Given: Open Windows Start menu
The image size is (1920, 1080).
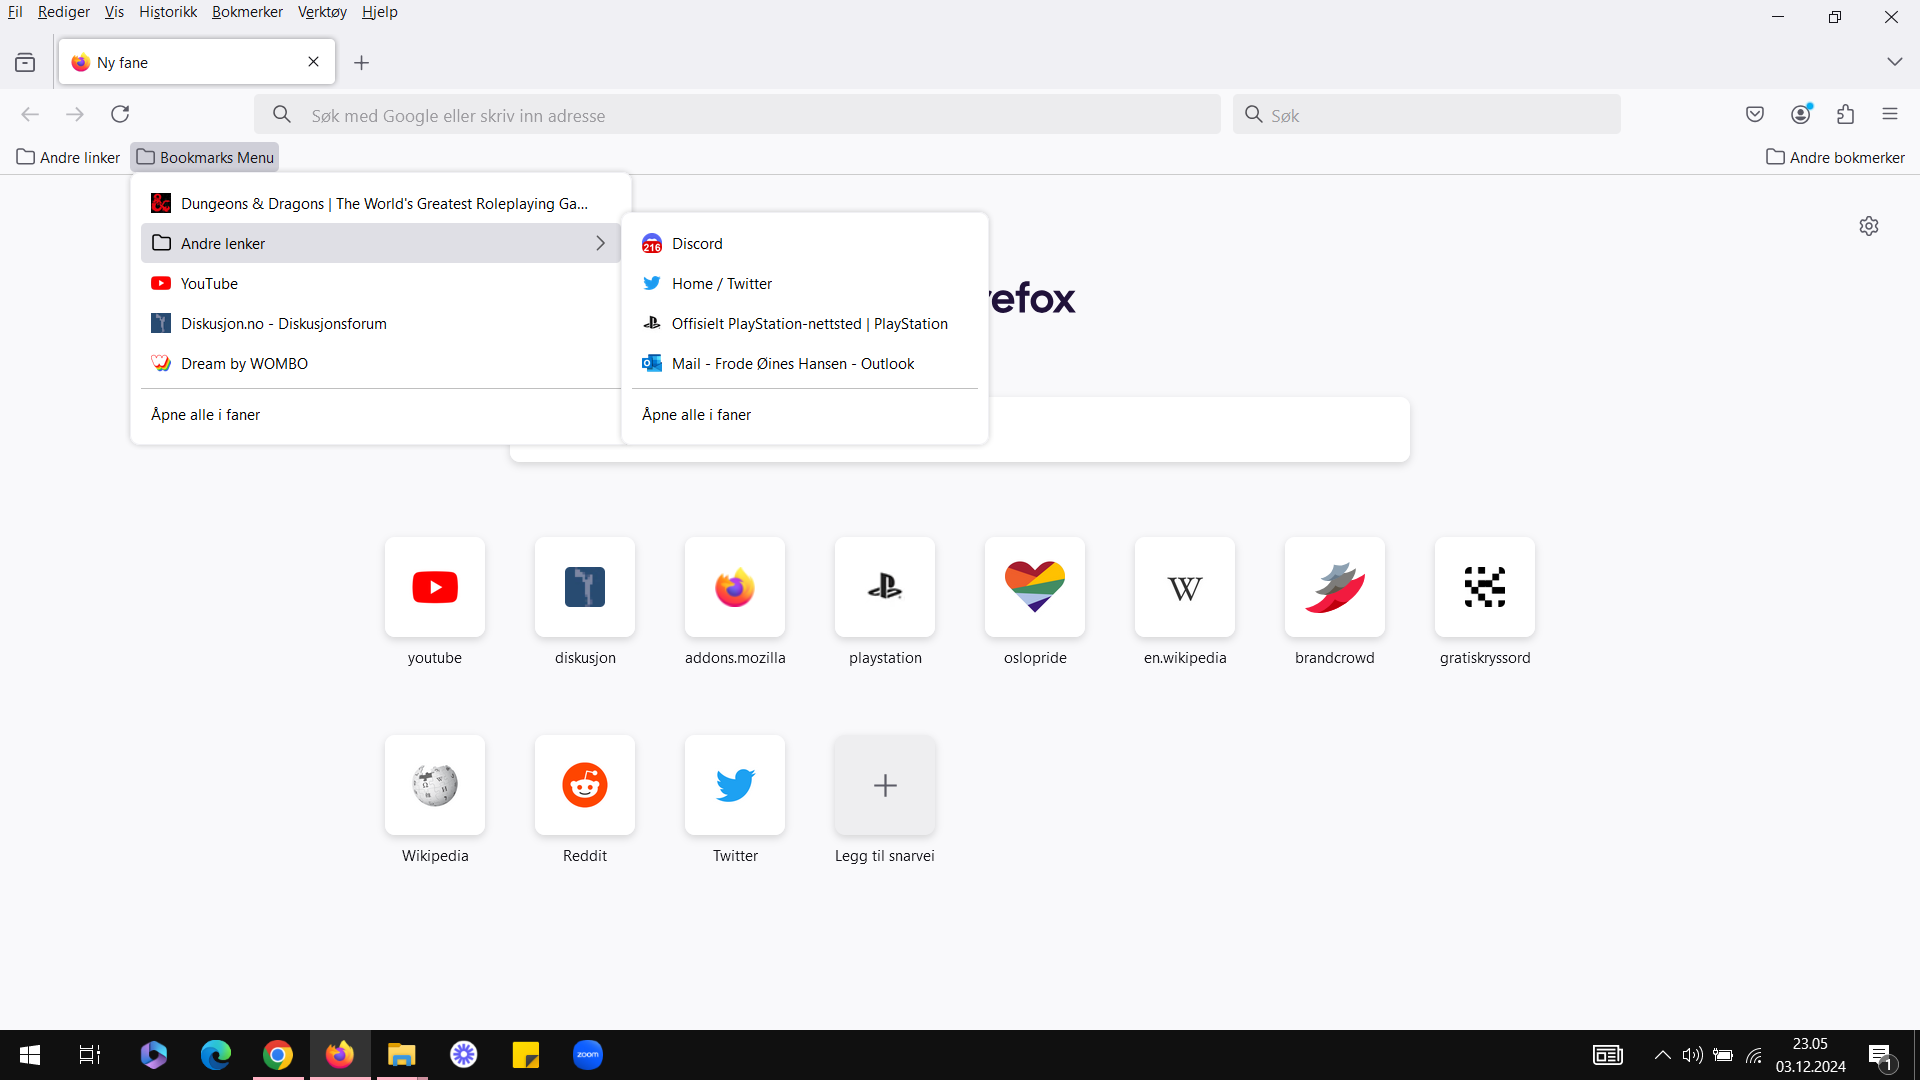Looking at the screenshot, I should pyautogui.click(x=30, y=1054).
